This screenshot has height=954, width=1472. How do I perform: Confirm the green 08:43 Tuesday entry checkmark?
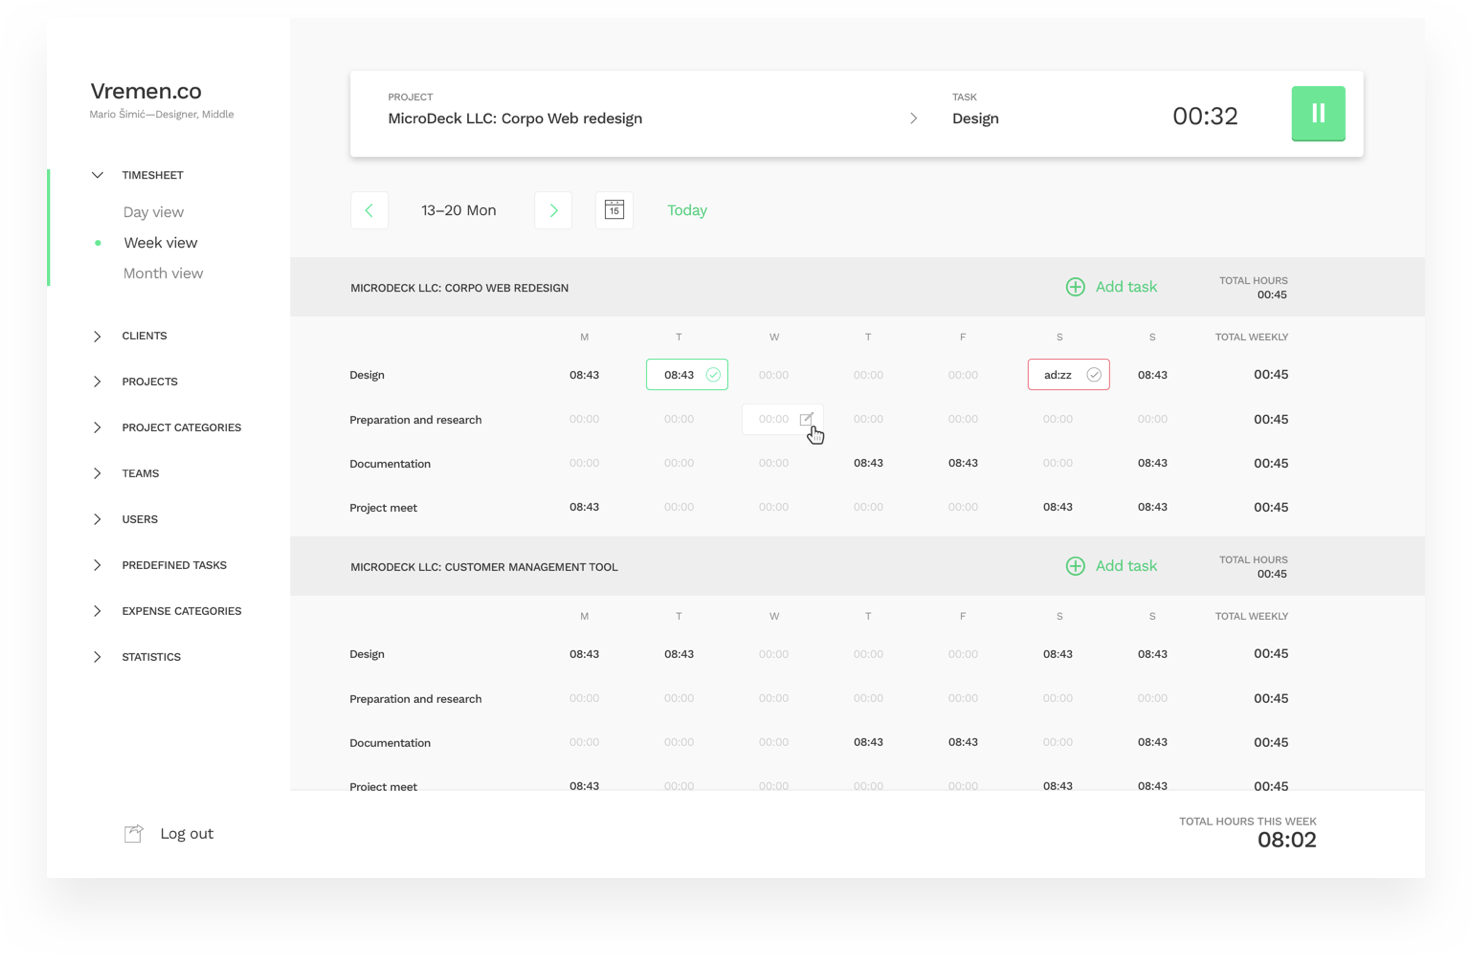[x=713, y=375]
